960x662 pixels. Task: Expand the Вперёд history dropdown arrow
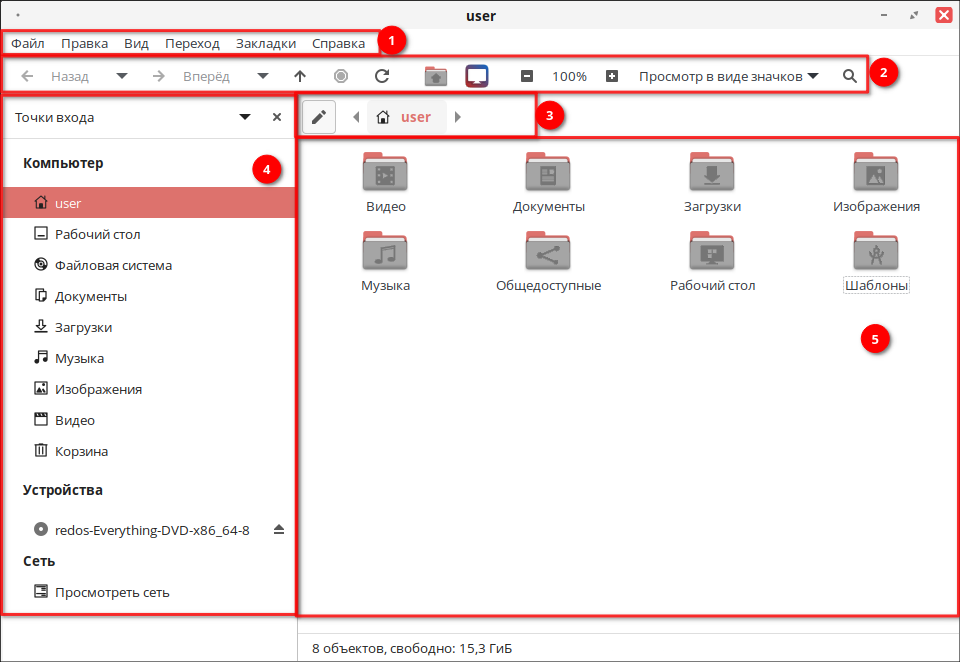[x=263, y=77]
